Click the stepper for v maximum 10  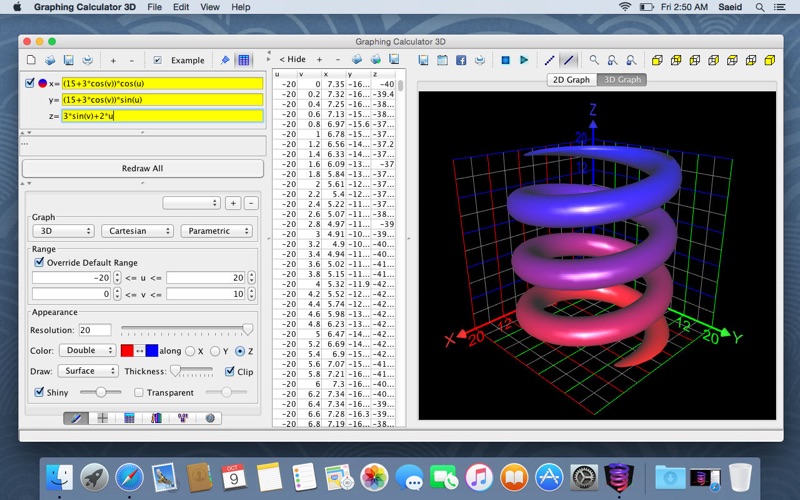pyautogui.click(x=251, y=294)
